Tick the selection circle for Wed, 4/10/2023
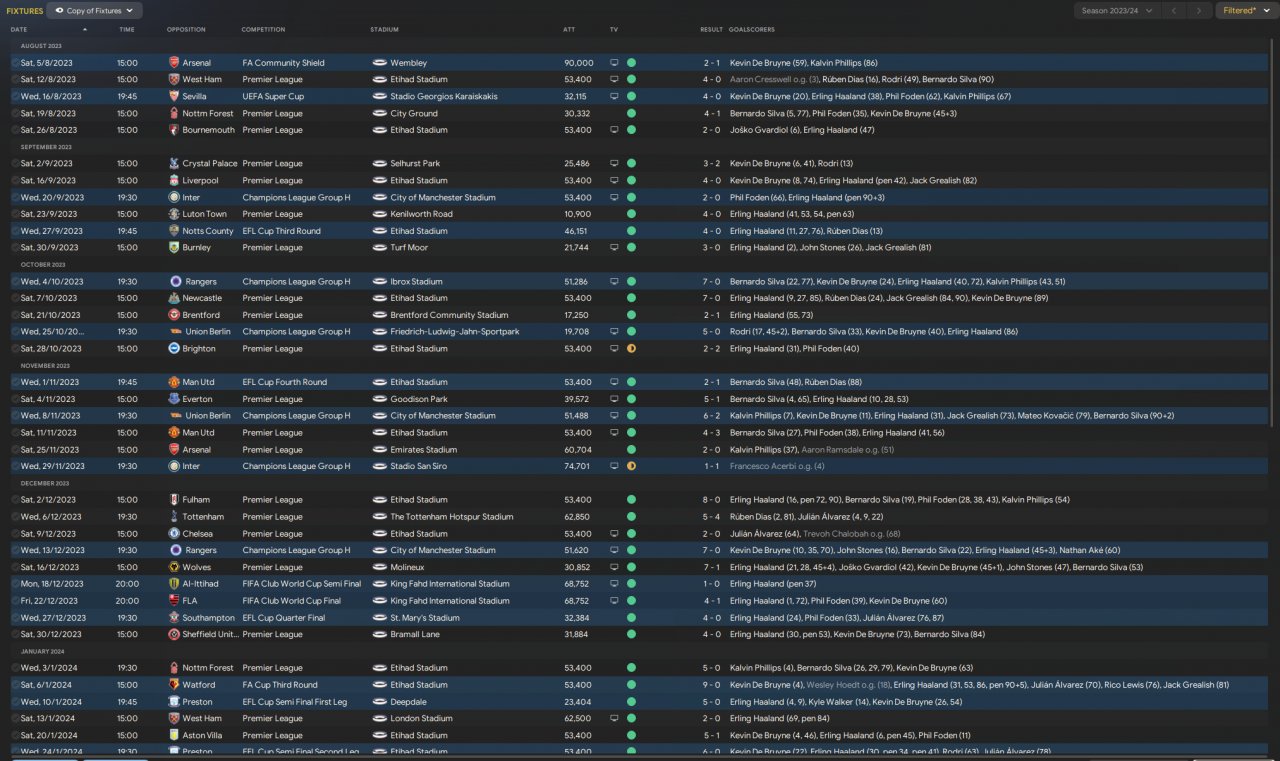The width and height of the screenshot is (1280, 761). pos(15,282)
